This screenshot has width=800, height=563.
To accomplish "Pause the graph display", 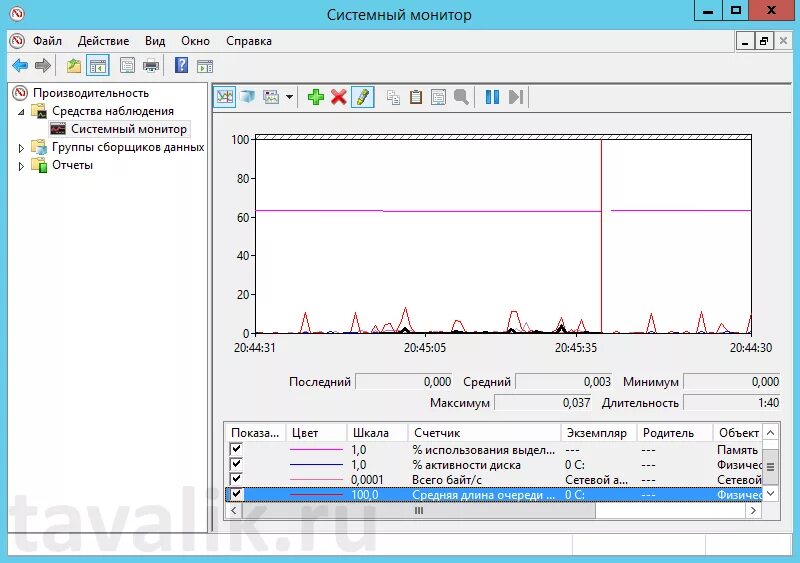I will 492,97.
